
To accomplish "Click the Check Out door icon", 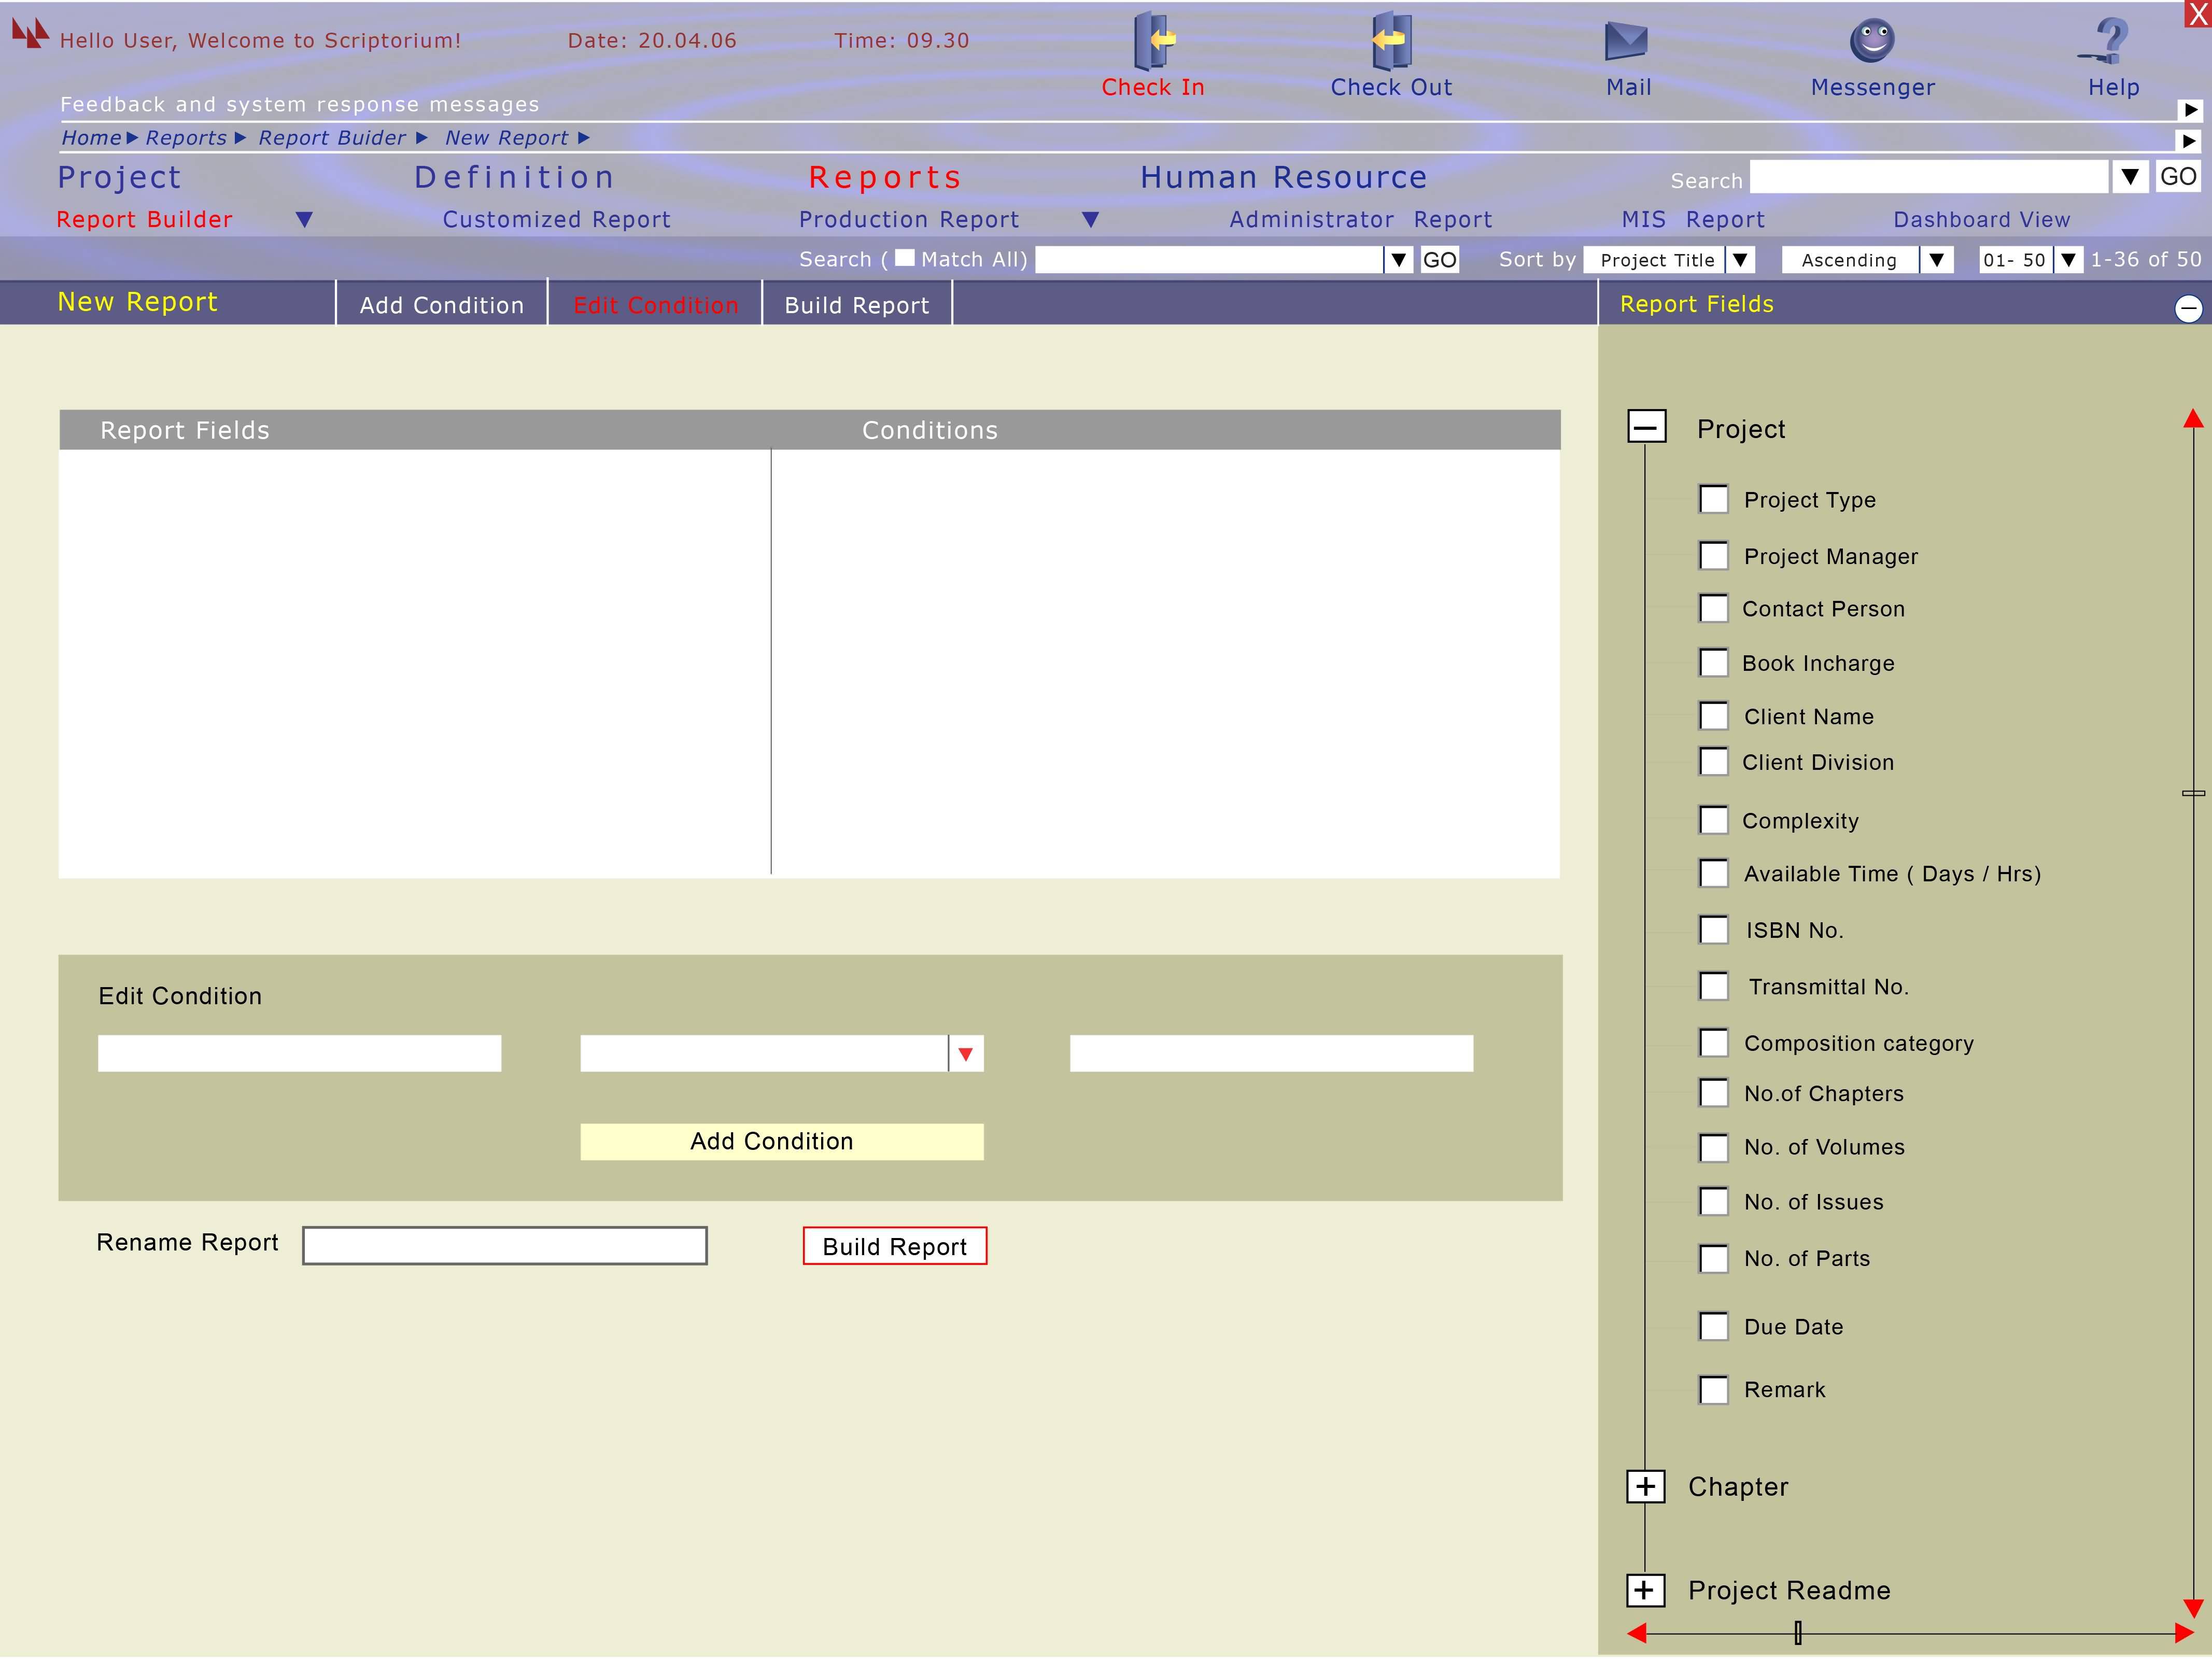I will click(x=1390, y=41).
